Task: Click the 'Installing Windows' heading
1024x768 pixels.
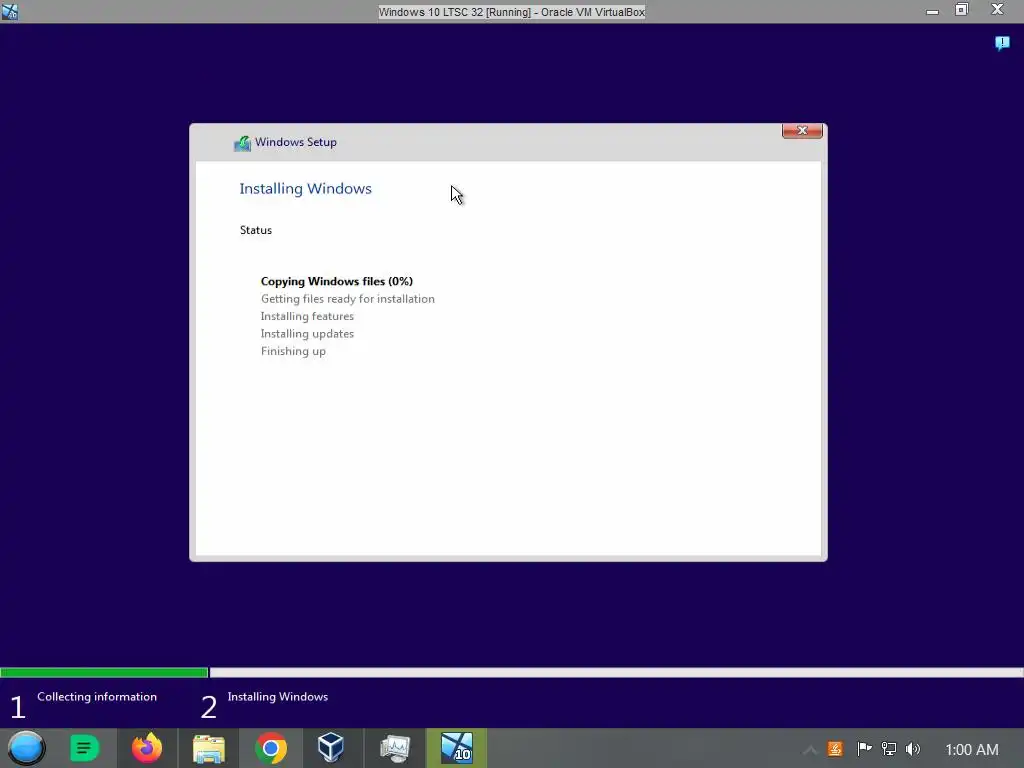Action: (306, 189)
